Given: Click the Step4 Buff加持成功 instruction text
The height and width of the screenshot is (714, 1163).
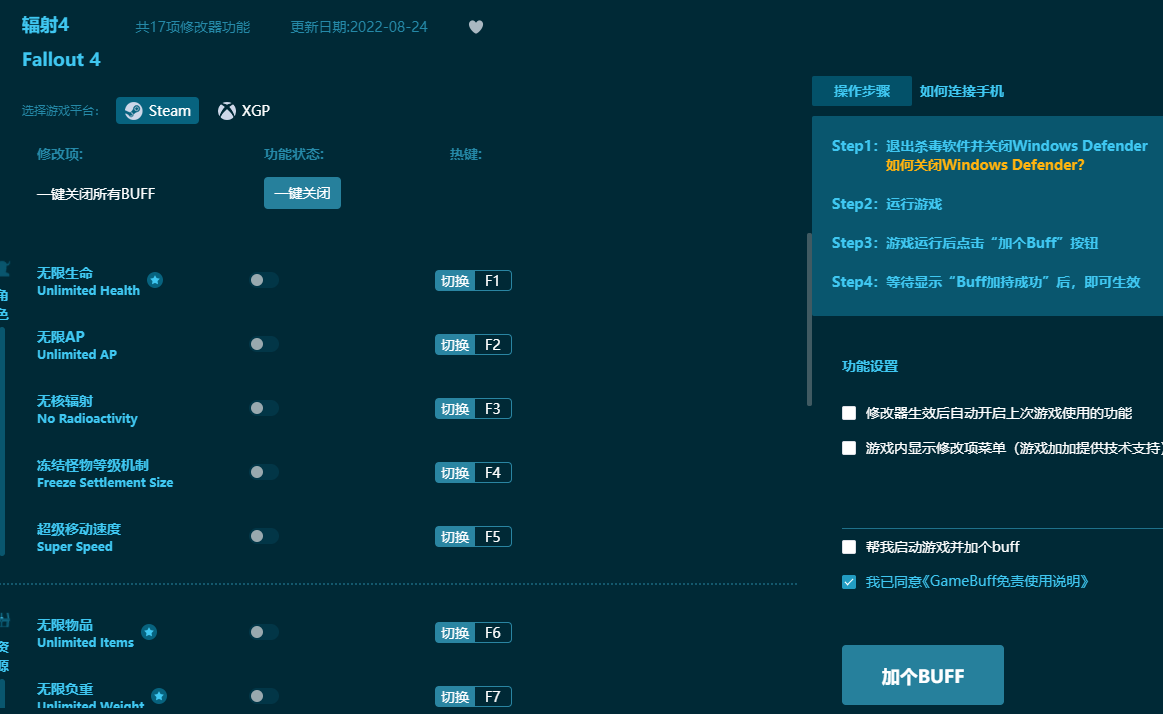Looking at the screenshot, I should click(986, 282).
